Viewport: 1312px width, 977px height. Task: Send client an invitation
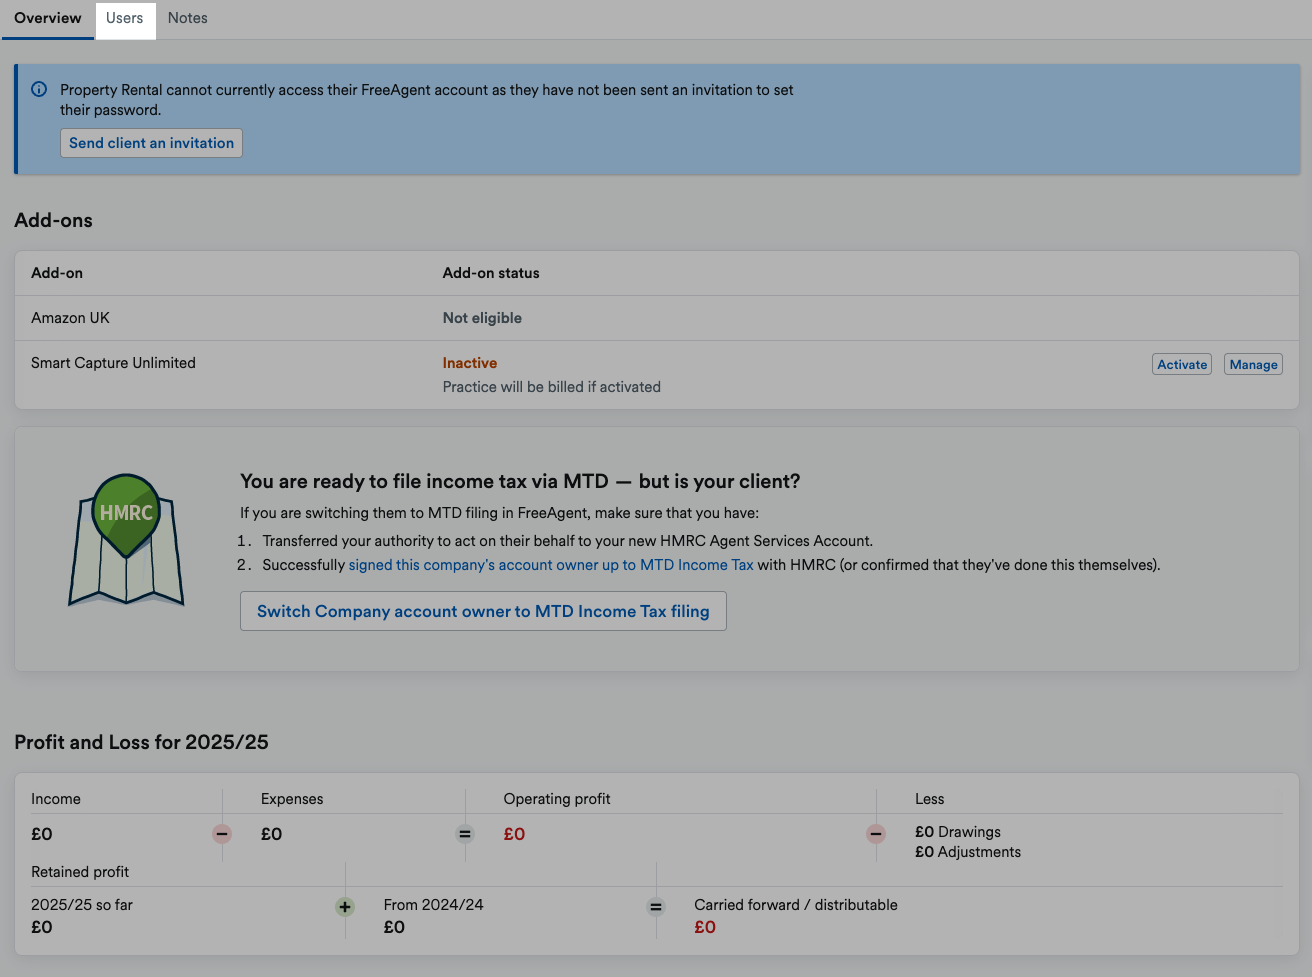point(151,143)
